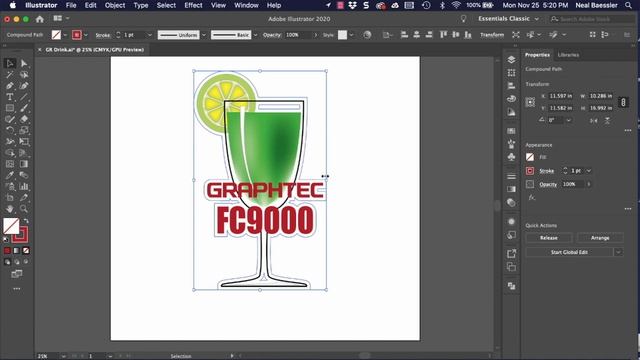640x360 pixels.
Task: Click the Start Global Edit button
Action: (x=569, y=252)
